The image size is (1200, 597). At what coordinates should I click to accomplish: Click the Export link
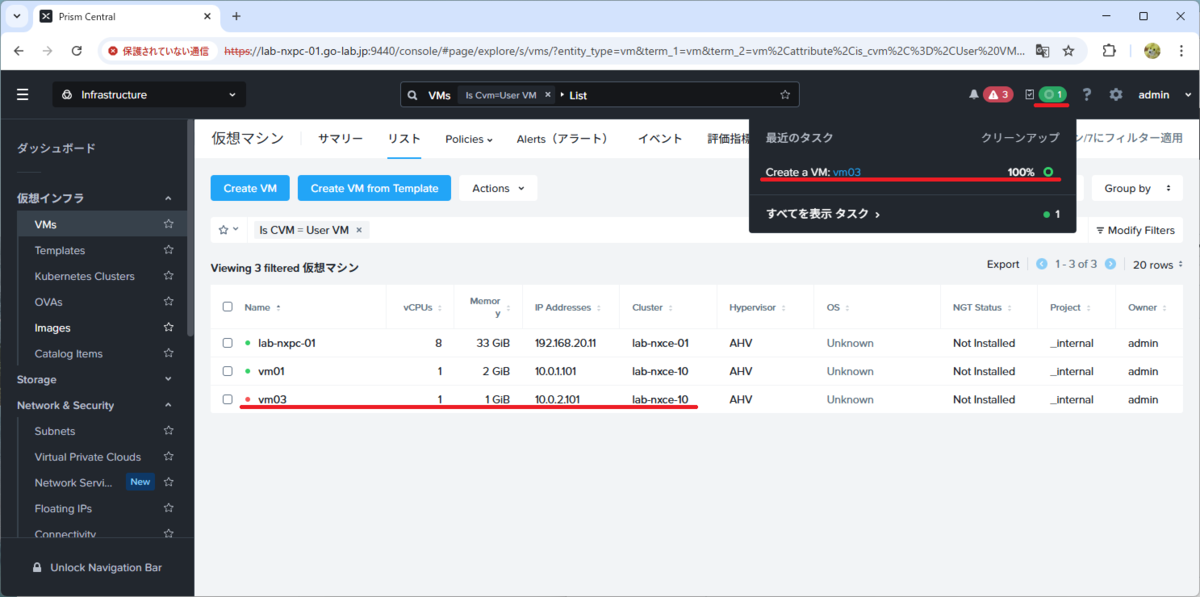pos(1003,264)
